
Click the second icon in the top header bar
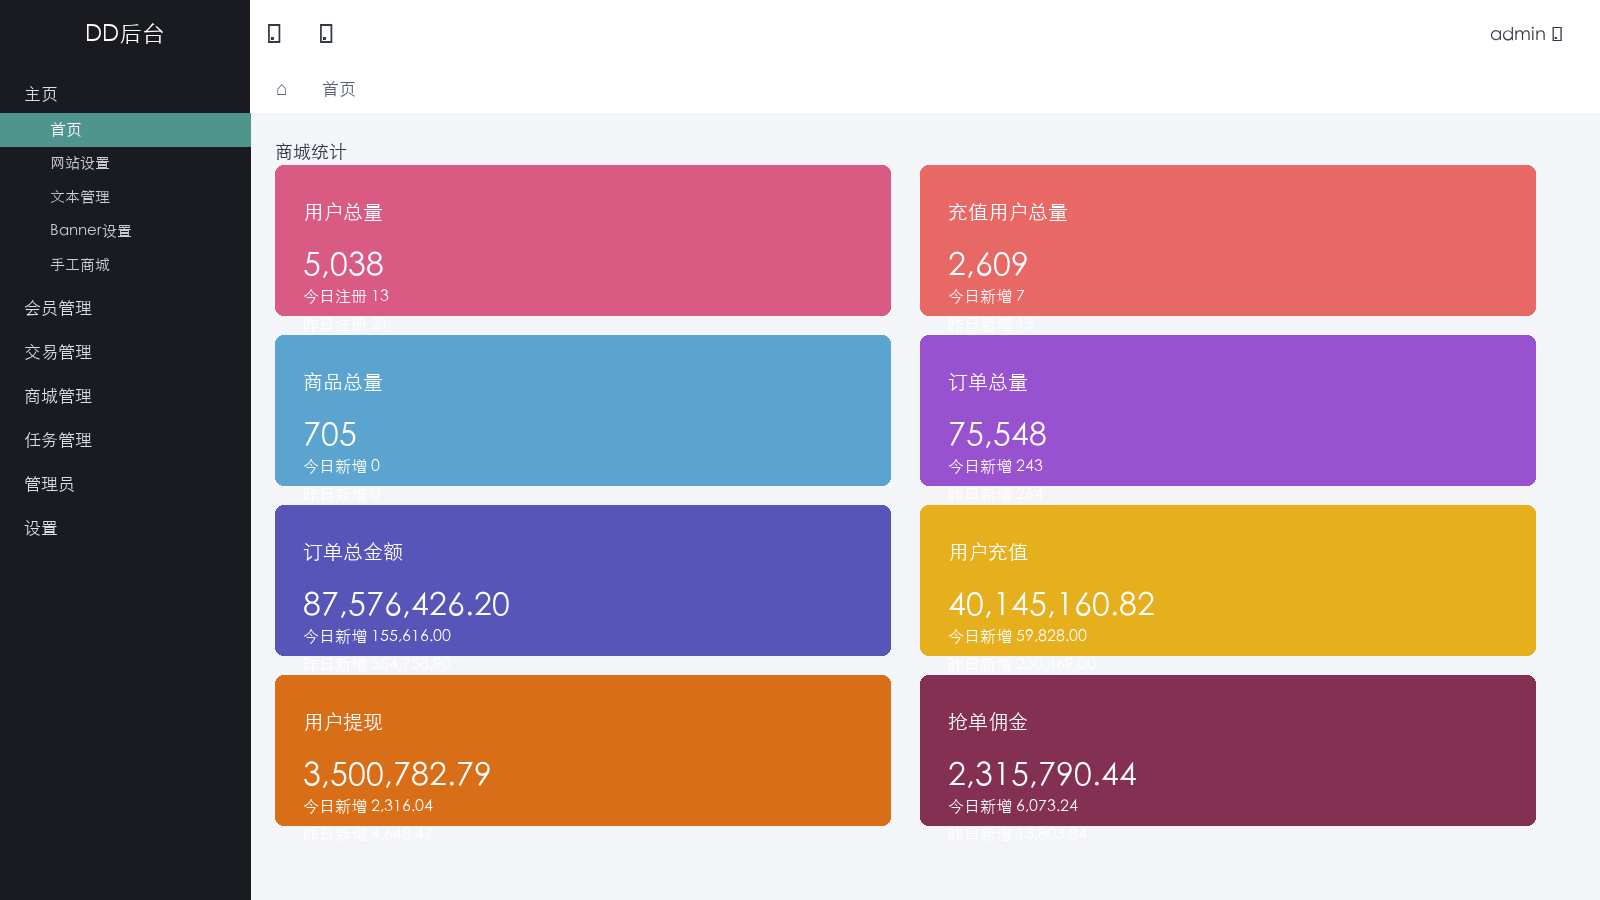point(326,34)
